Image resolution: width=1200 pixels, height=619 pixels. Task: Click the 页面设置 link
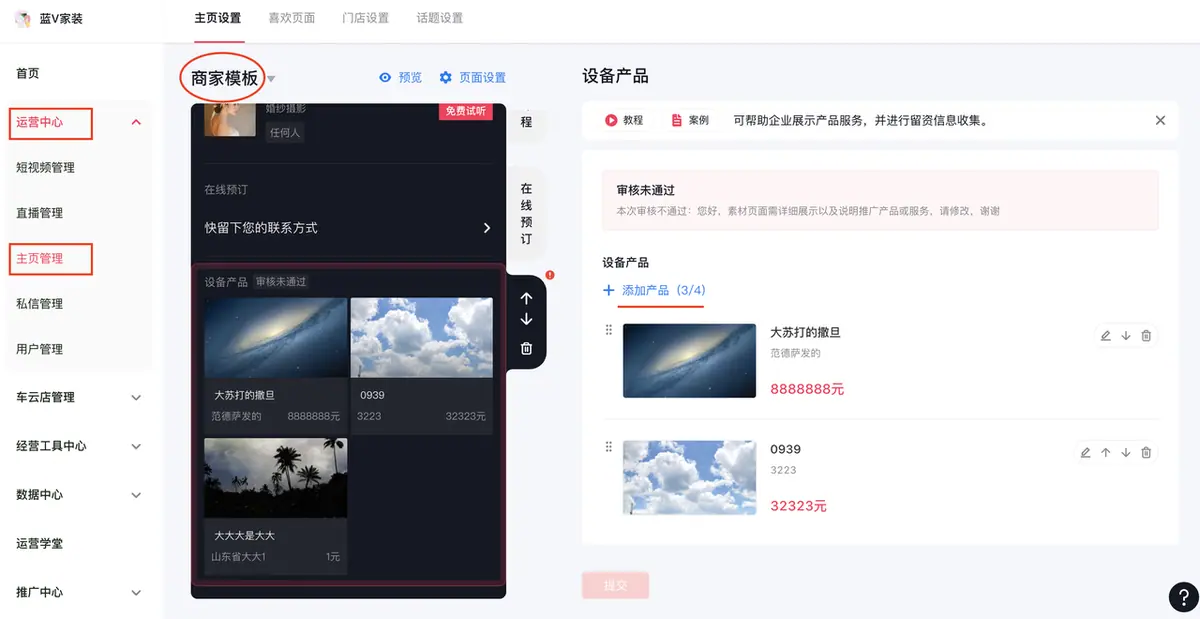point(483,78)
